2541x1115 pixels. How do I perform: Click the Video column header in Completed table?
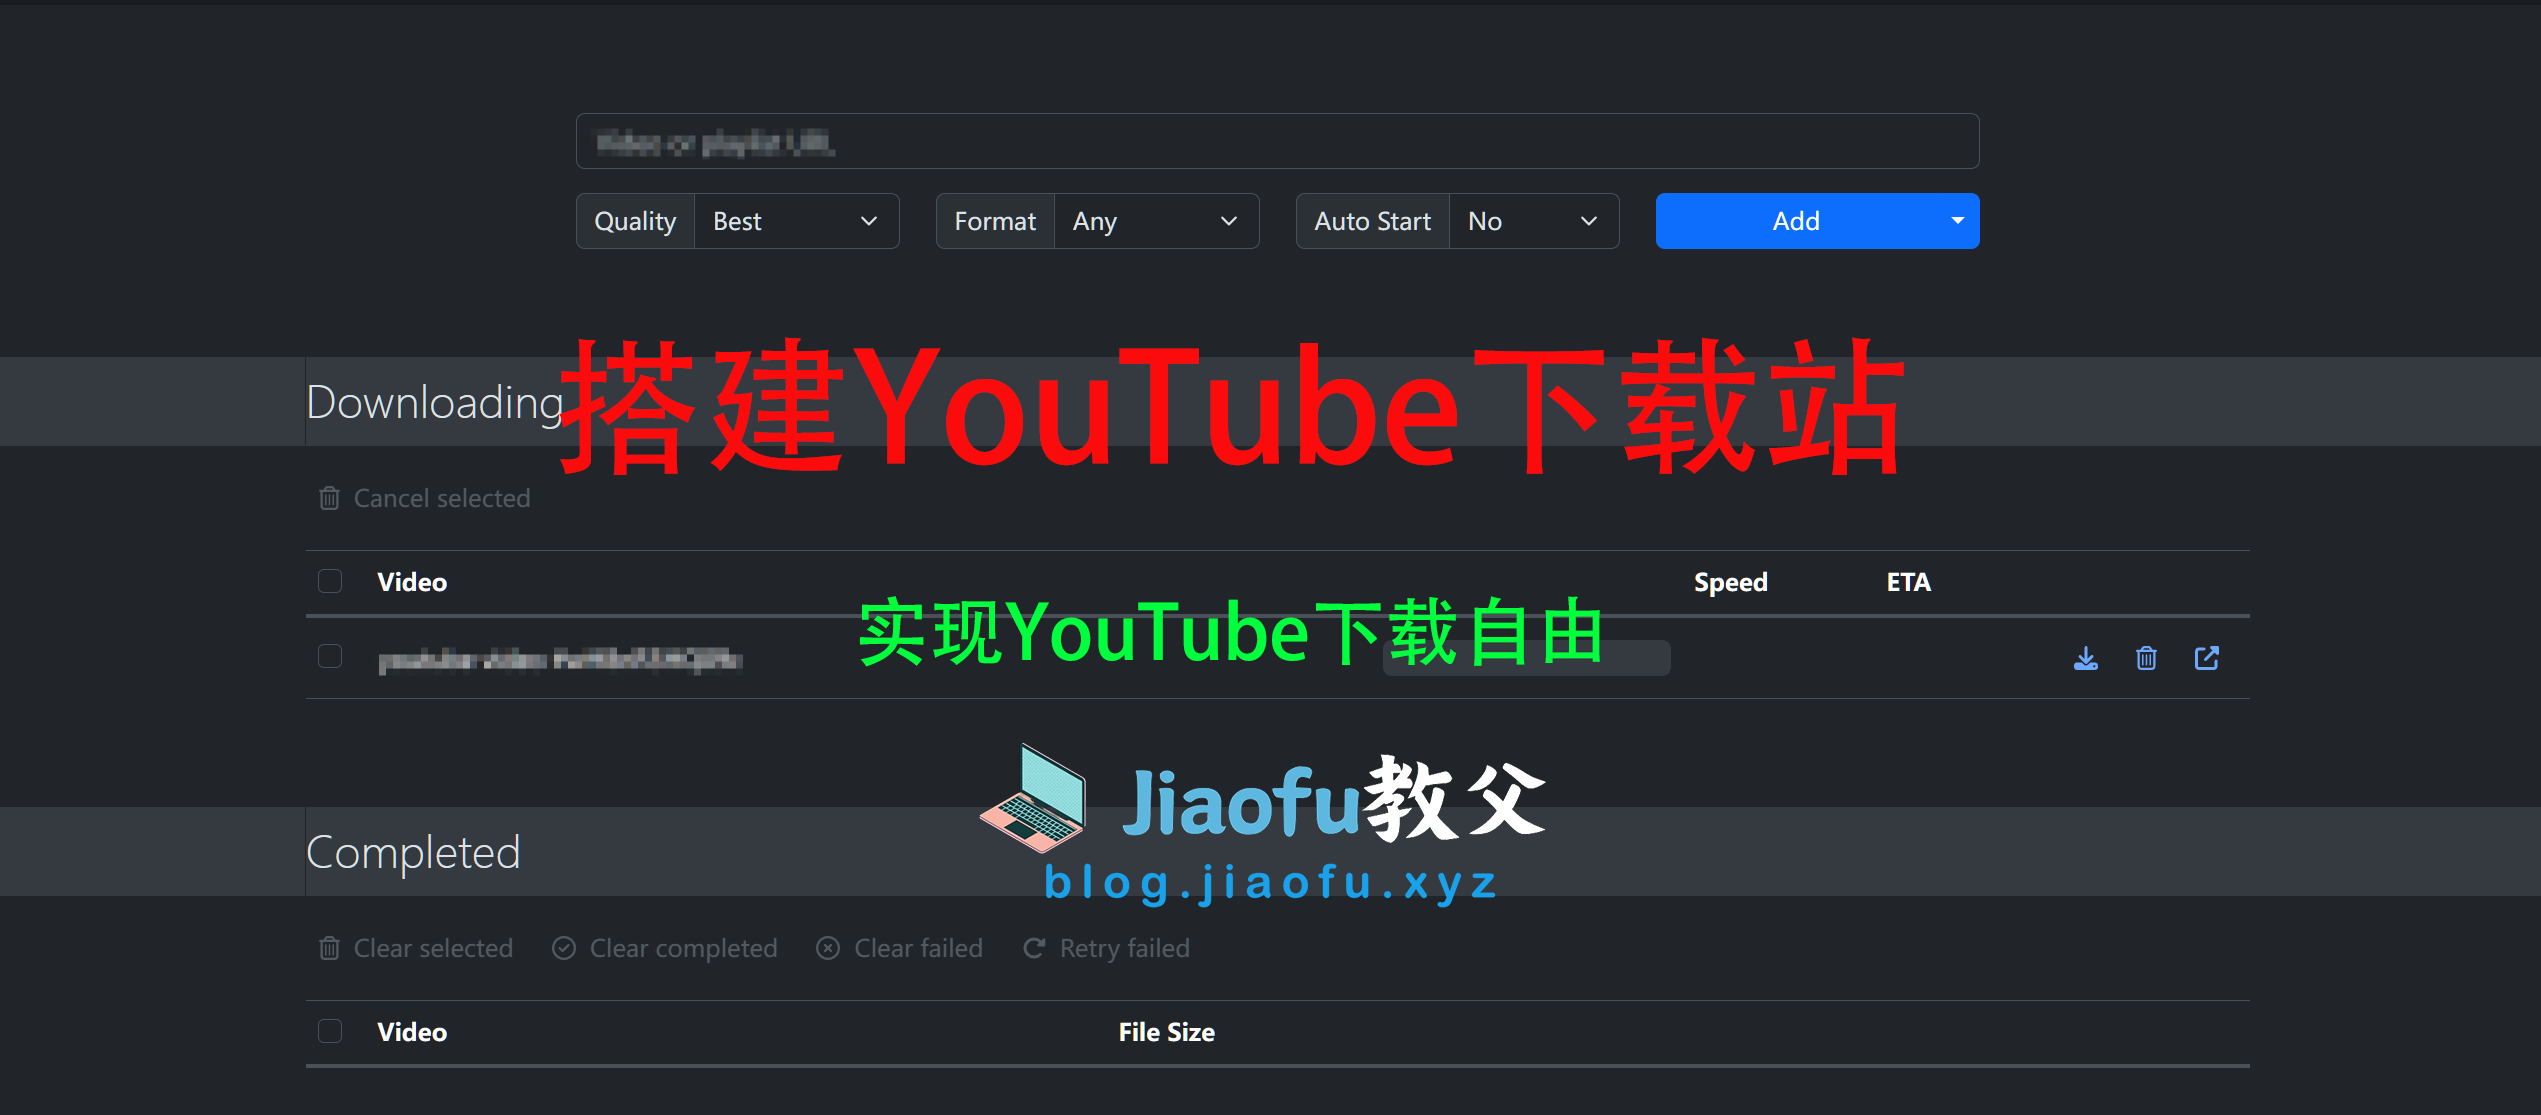click(x=412, y=1032)
